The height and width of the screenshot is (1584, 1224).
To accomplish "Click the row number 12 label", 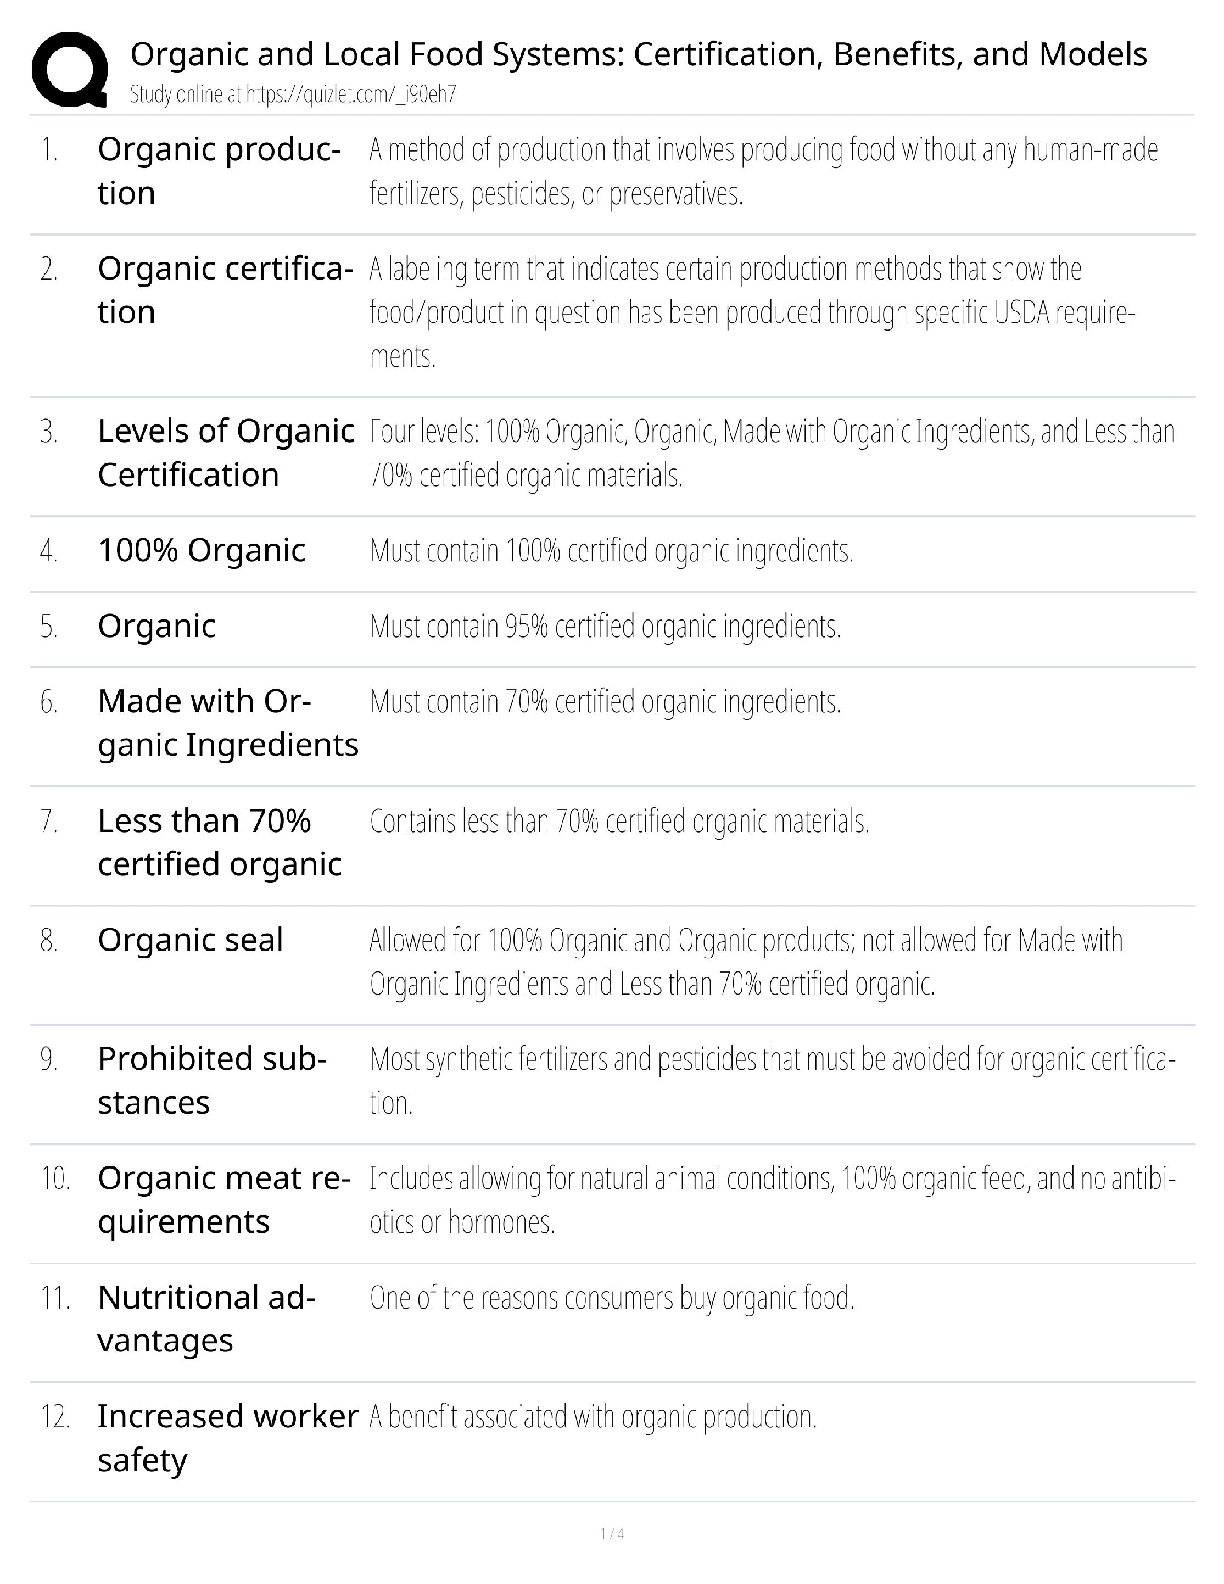I will click(x=55, y=1417).
